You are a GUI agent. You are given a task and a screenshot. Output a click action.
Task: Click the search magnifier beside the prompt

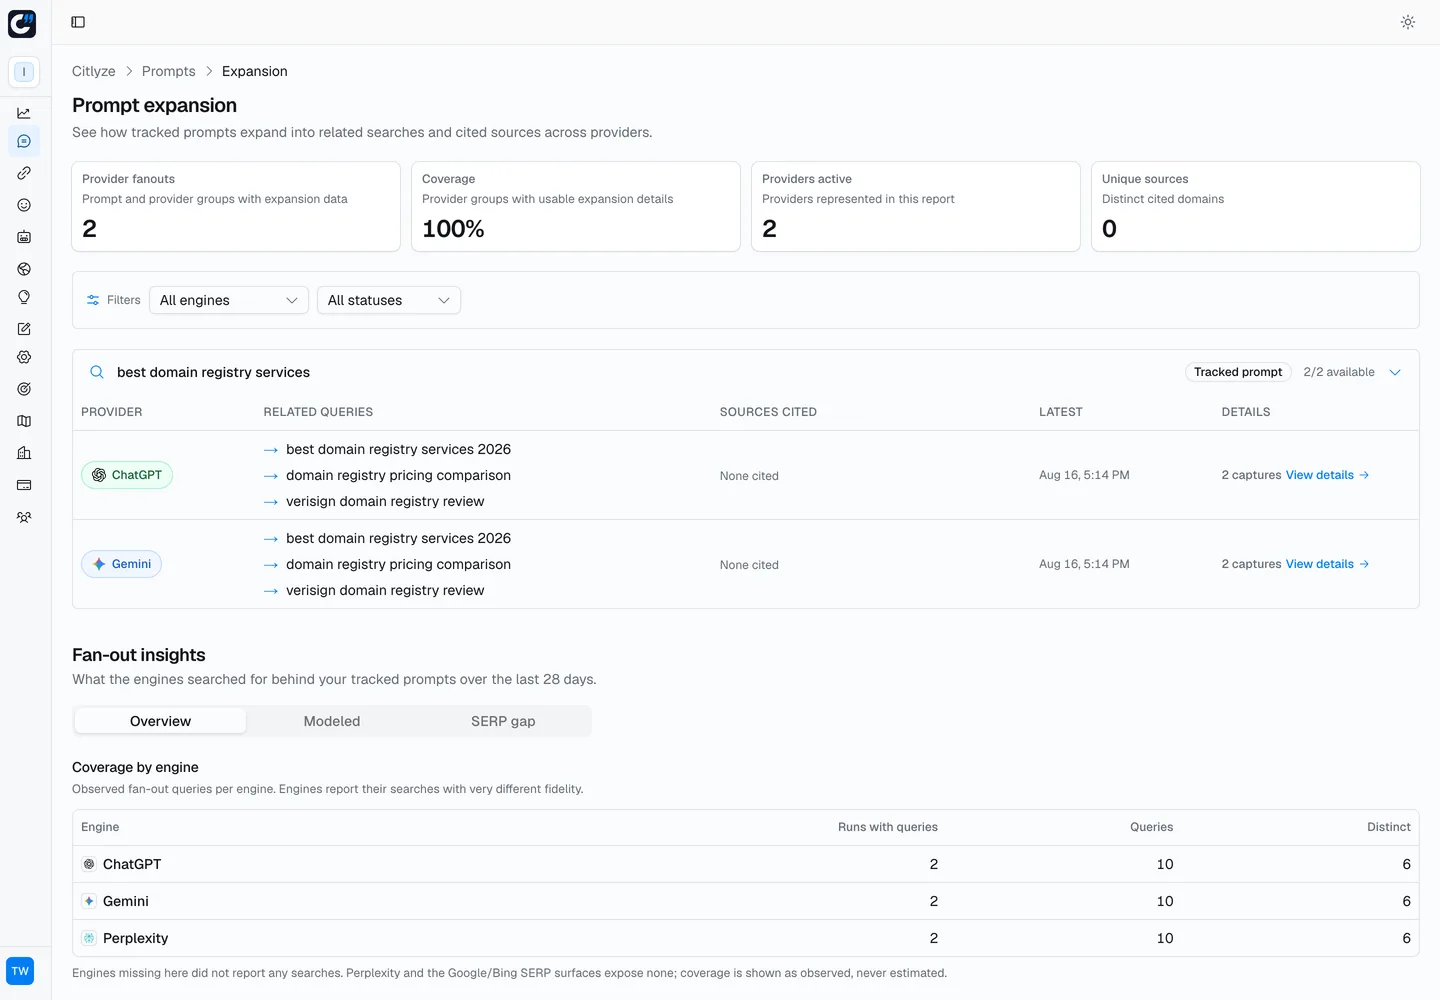tap(97, 372)
